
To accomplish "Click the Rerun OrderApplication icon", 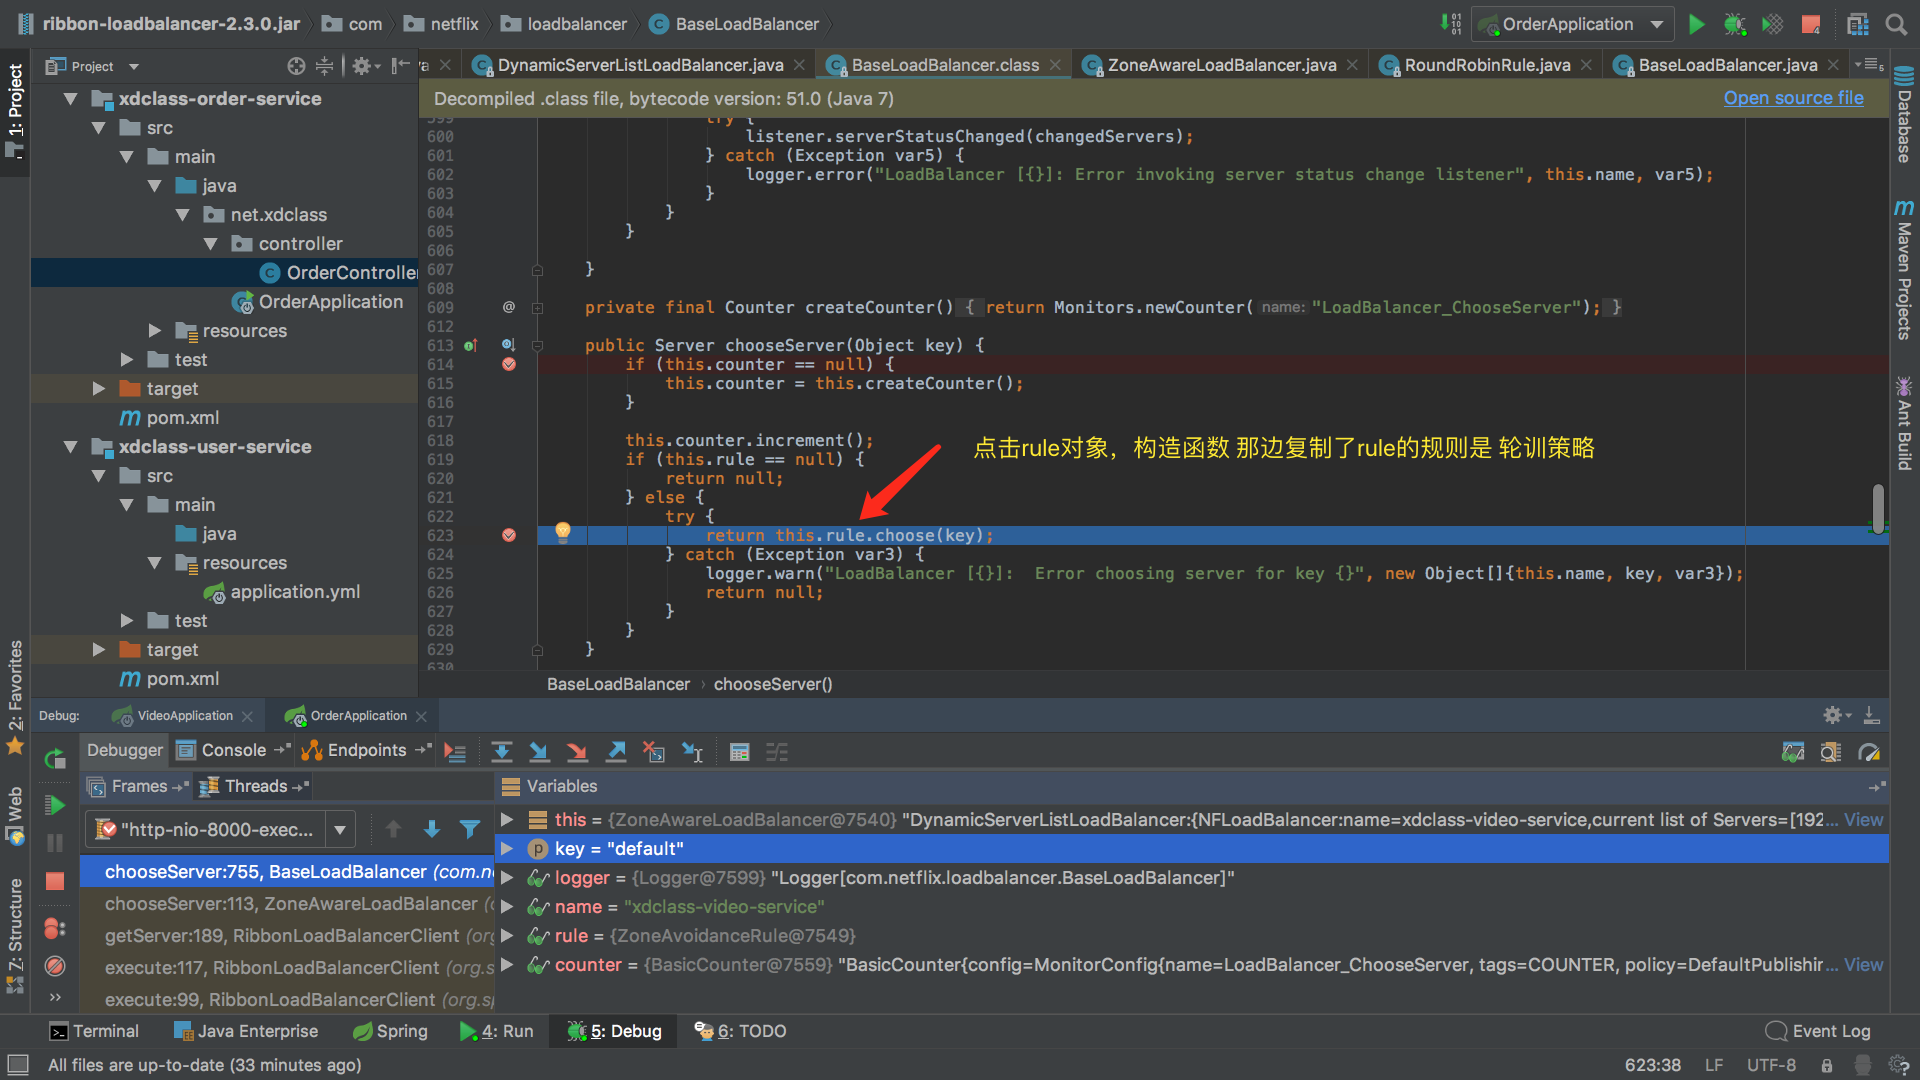I will tap(55, 758).
